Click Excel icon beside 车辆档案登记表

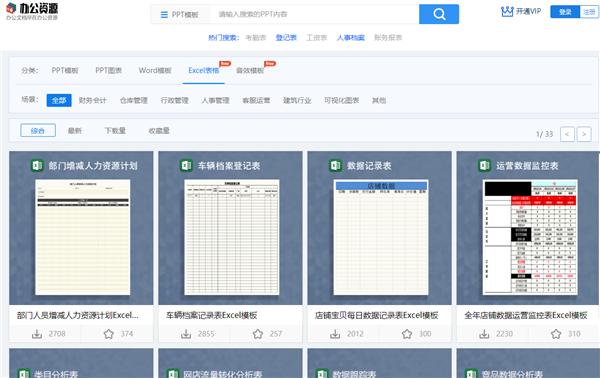pyautogui.click(x=186, y=166)
